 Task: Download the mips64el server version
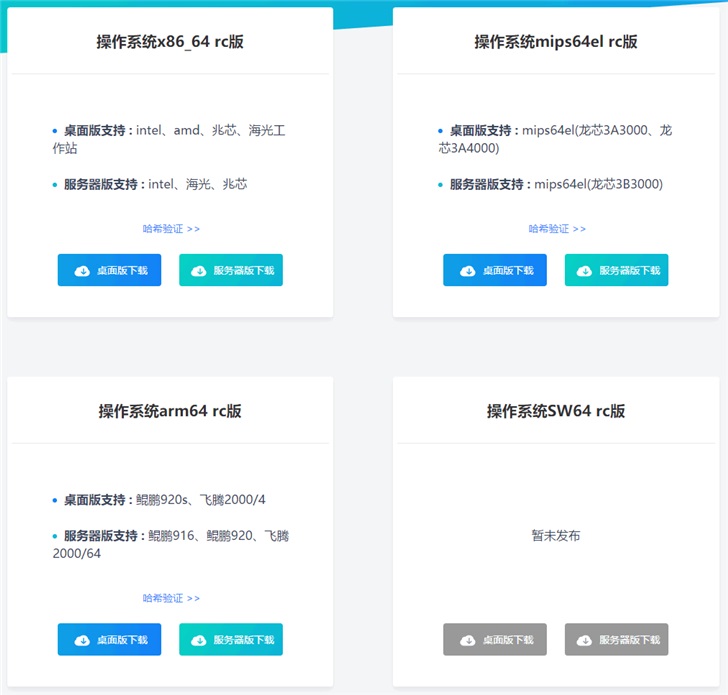click(x=617, y=270)
